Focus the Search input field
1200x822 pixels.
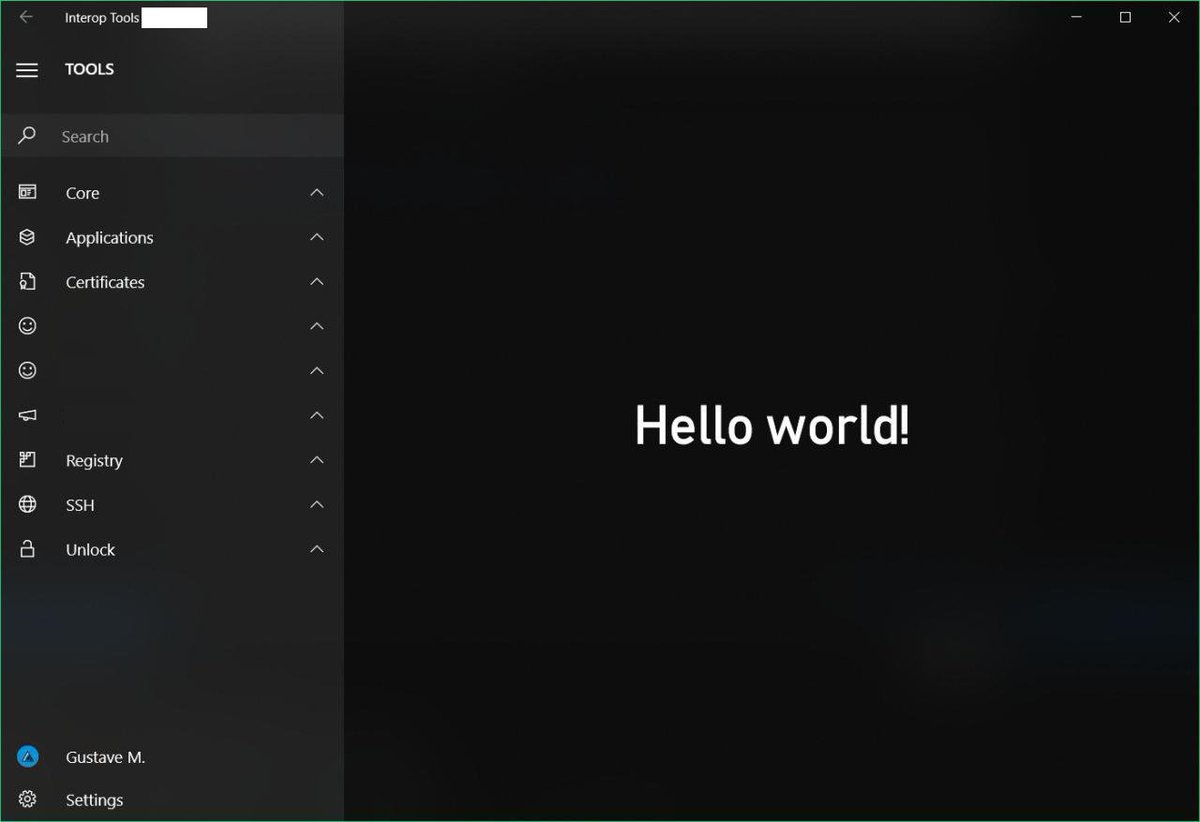click(x=172, y=136)
